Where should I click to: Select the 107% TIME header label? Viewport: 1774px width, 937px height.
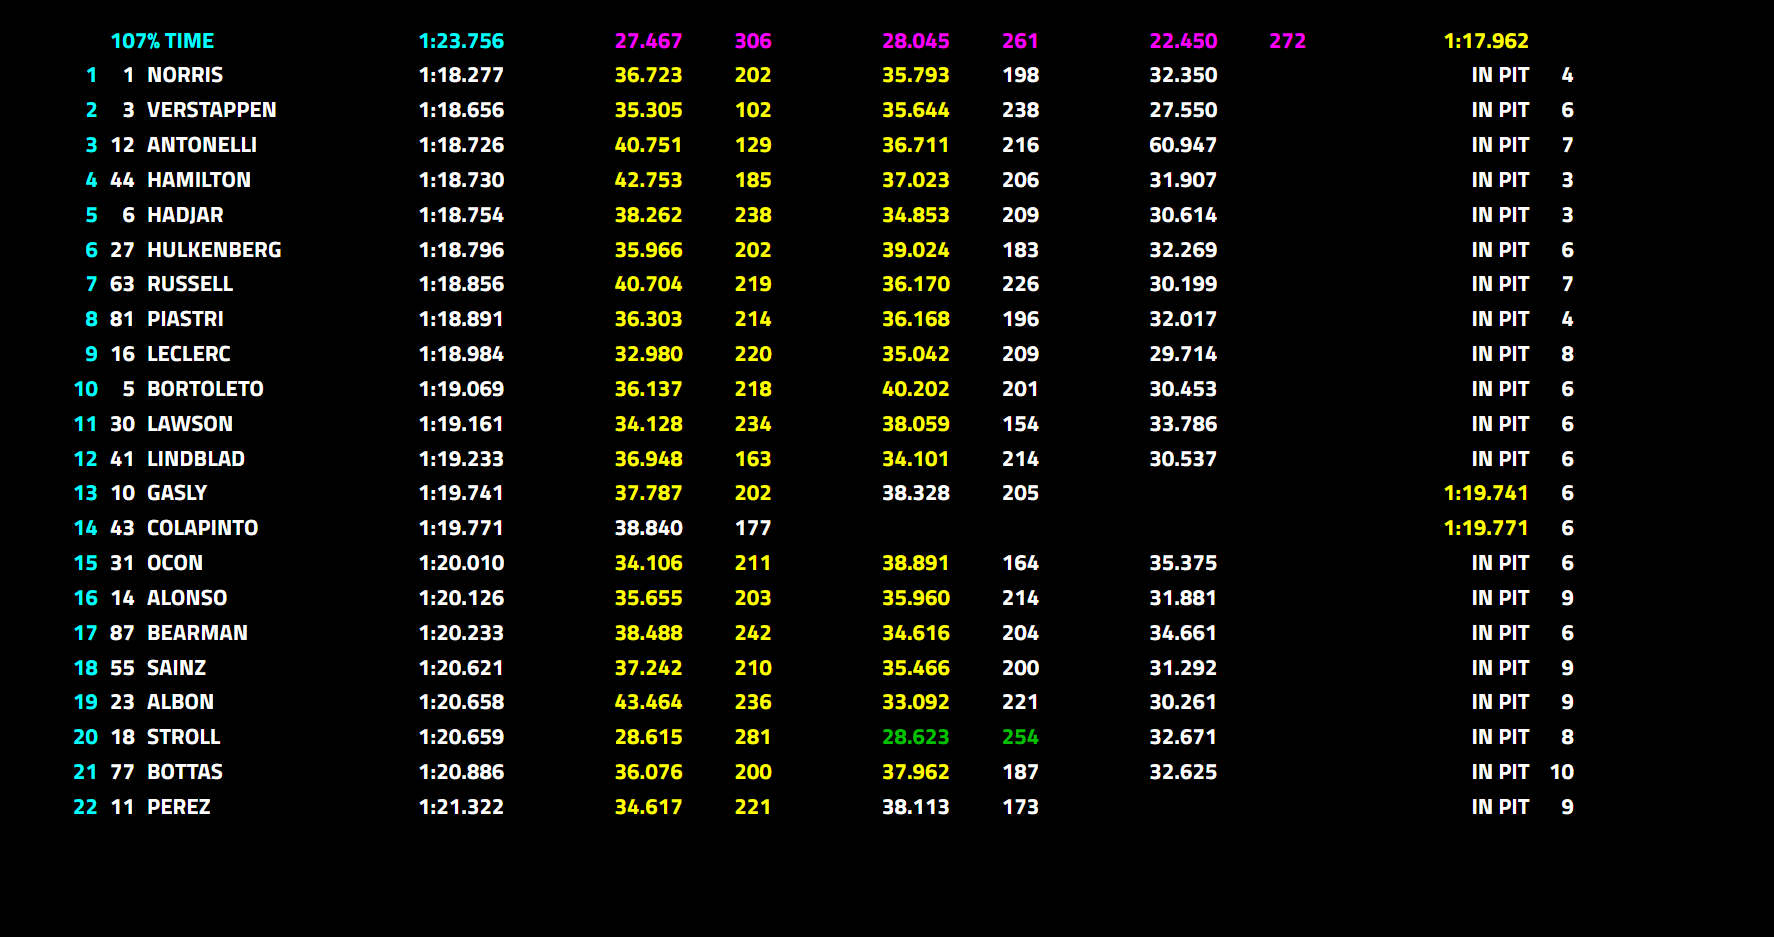pyautogui.click(x=162, y=41)
